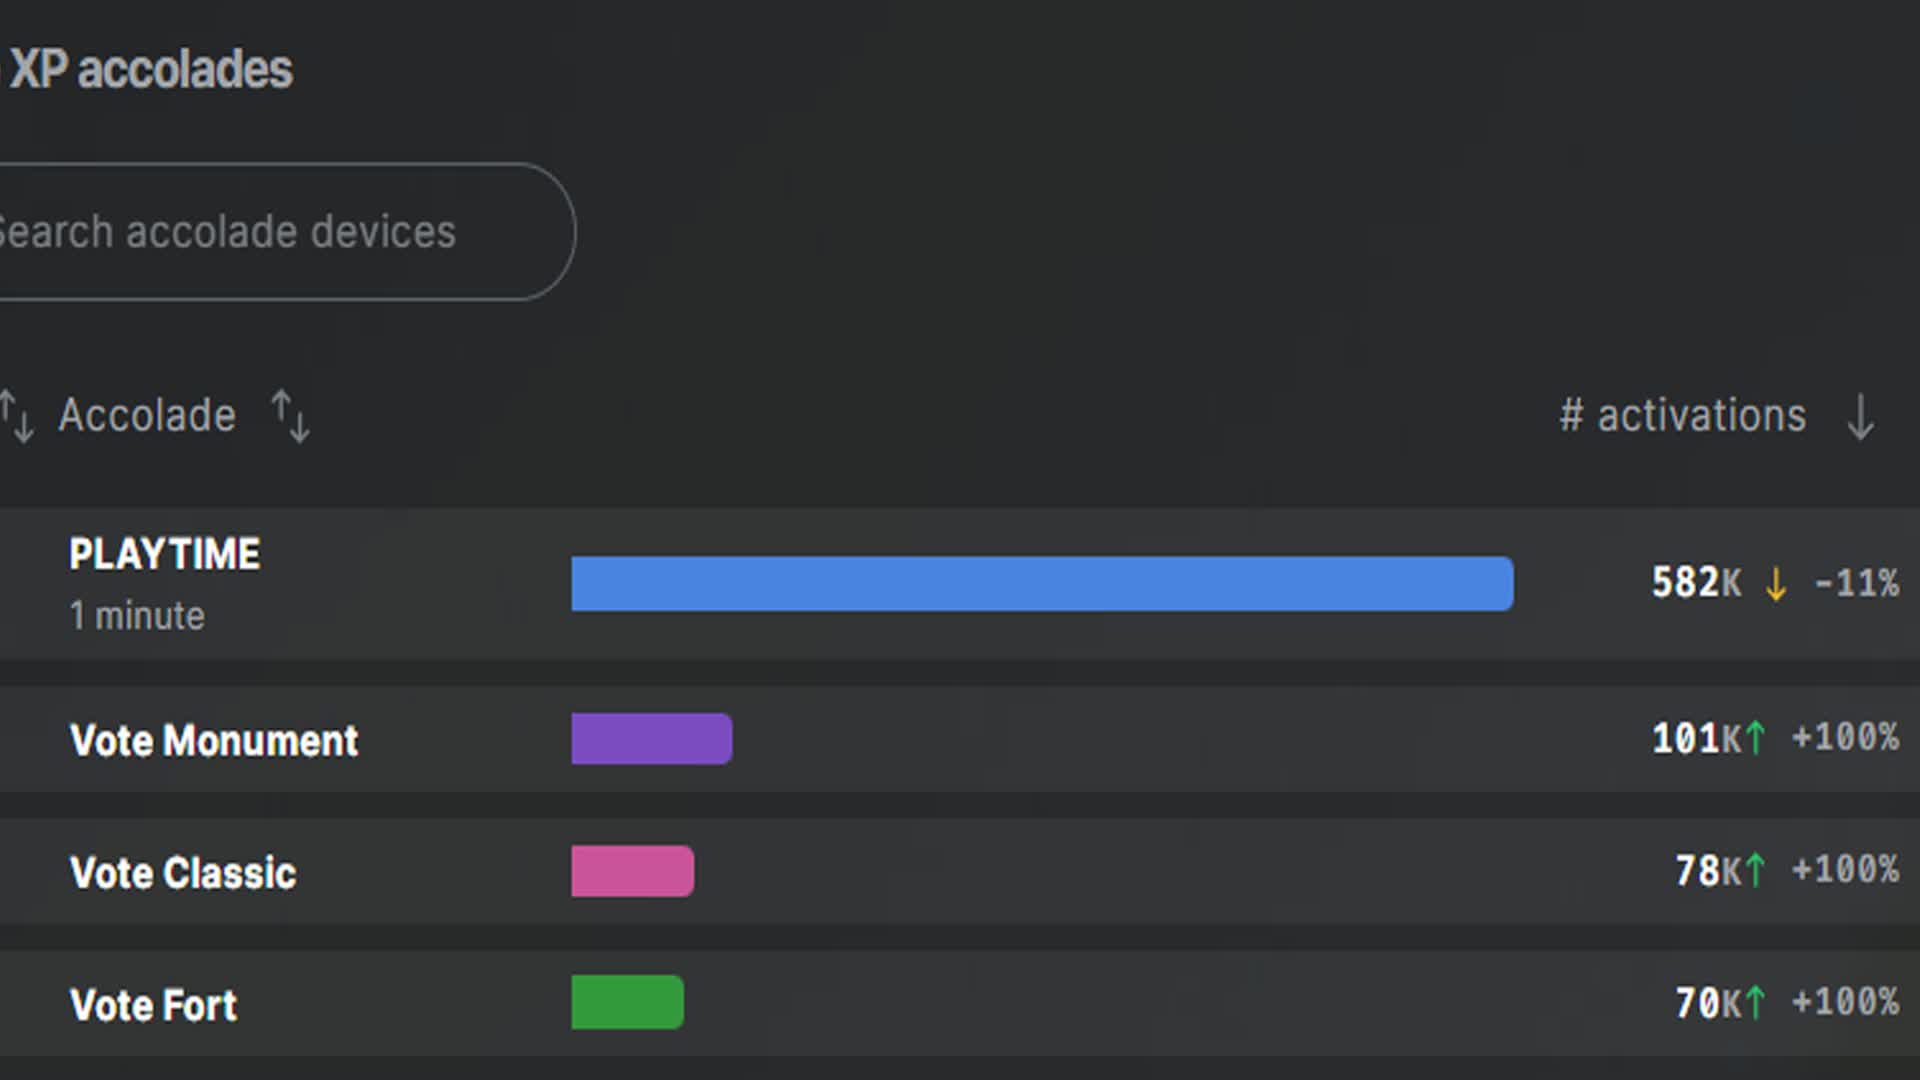Click the 582K activations value
This screenshot has width=1920, height=1080.
(1696, 583)
